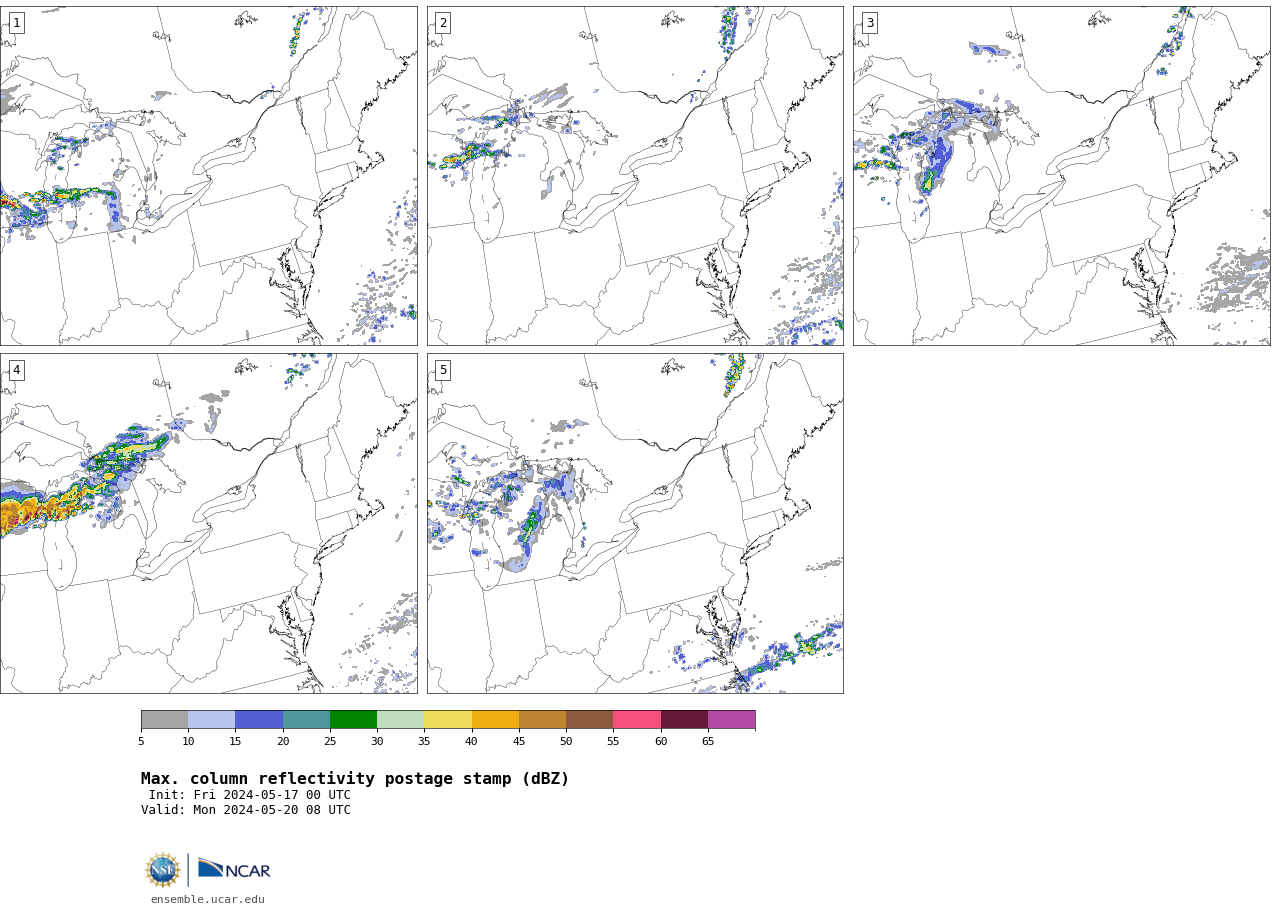Open ensemble member 4 reflectivity map
1280x910 pixels.
point(208,523)
